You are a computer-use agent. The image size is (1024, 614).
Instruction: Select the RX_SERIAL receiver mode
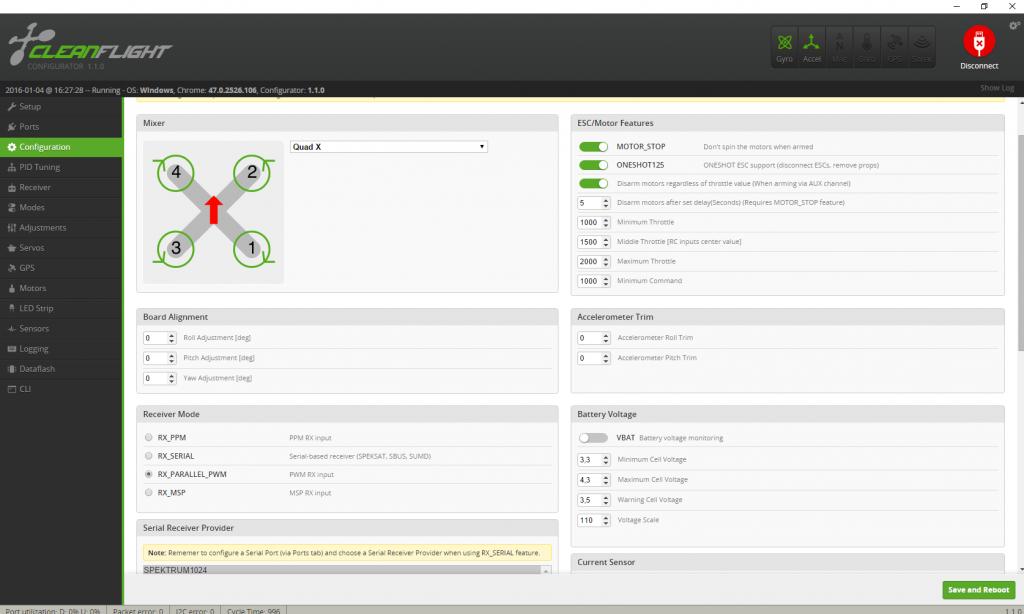150,456
